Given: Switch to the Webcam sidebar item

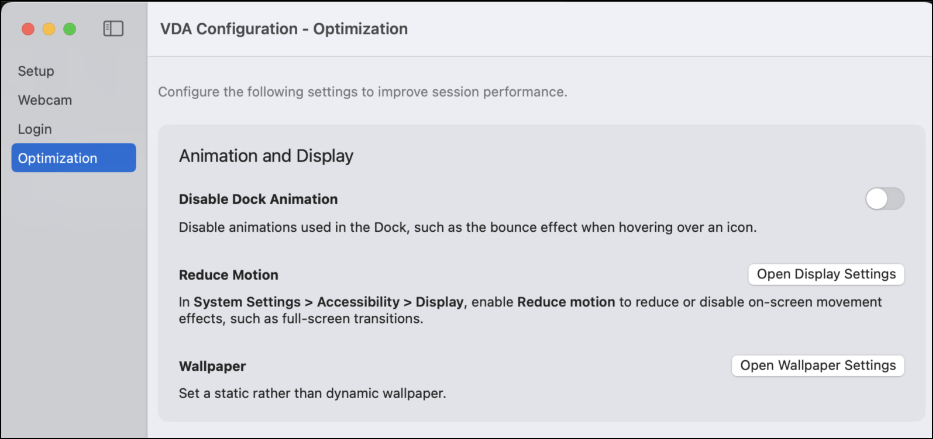Looking at the screenshot, I should [x=45, y=100].
